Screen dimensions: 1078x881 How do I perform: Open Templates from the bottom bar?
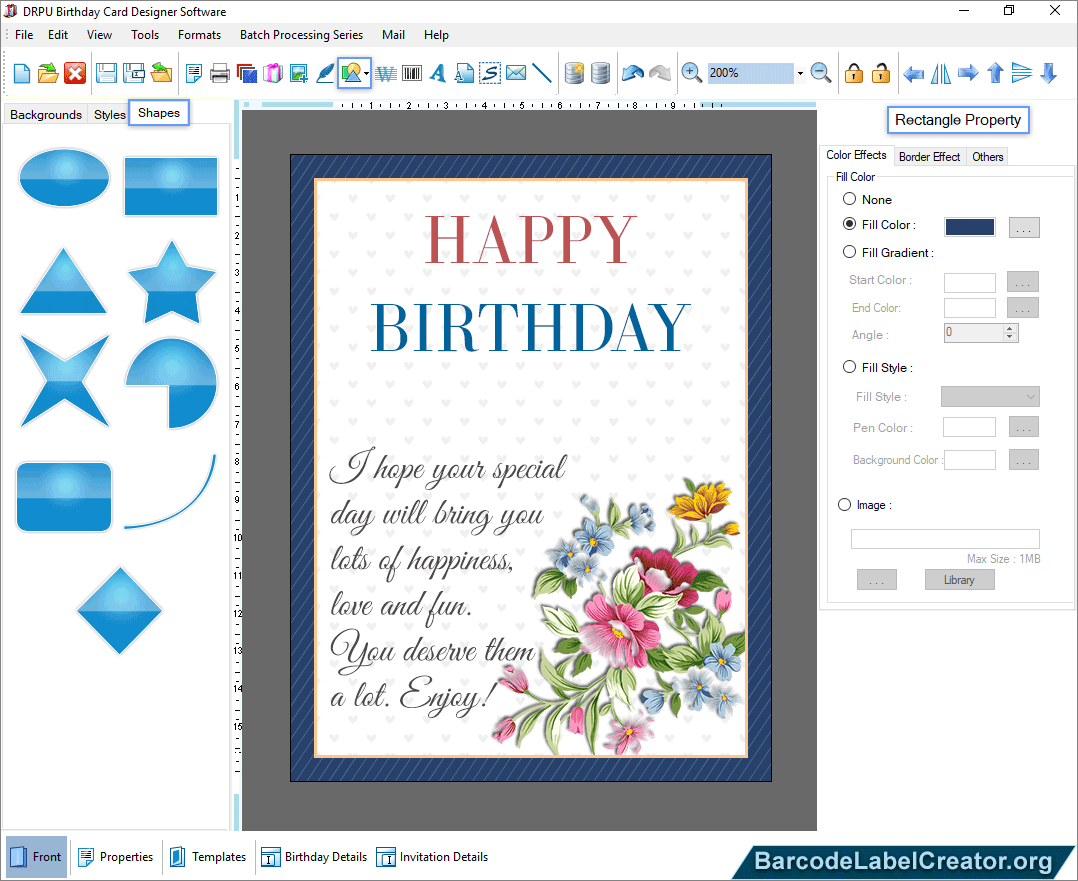pos(208,857)
